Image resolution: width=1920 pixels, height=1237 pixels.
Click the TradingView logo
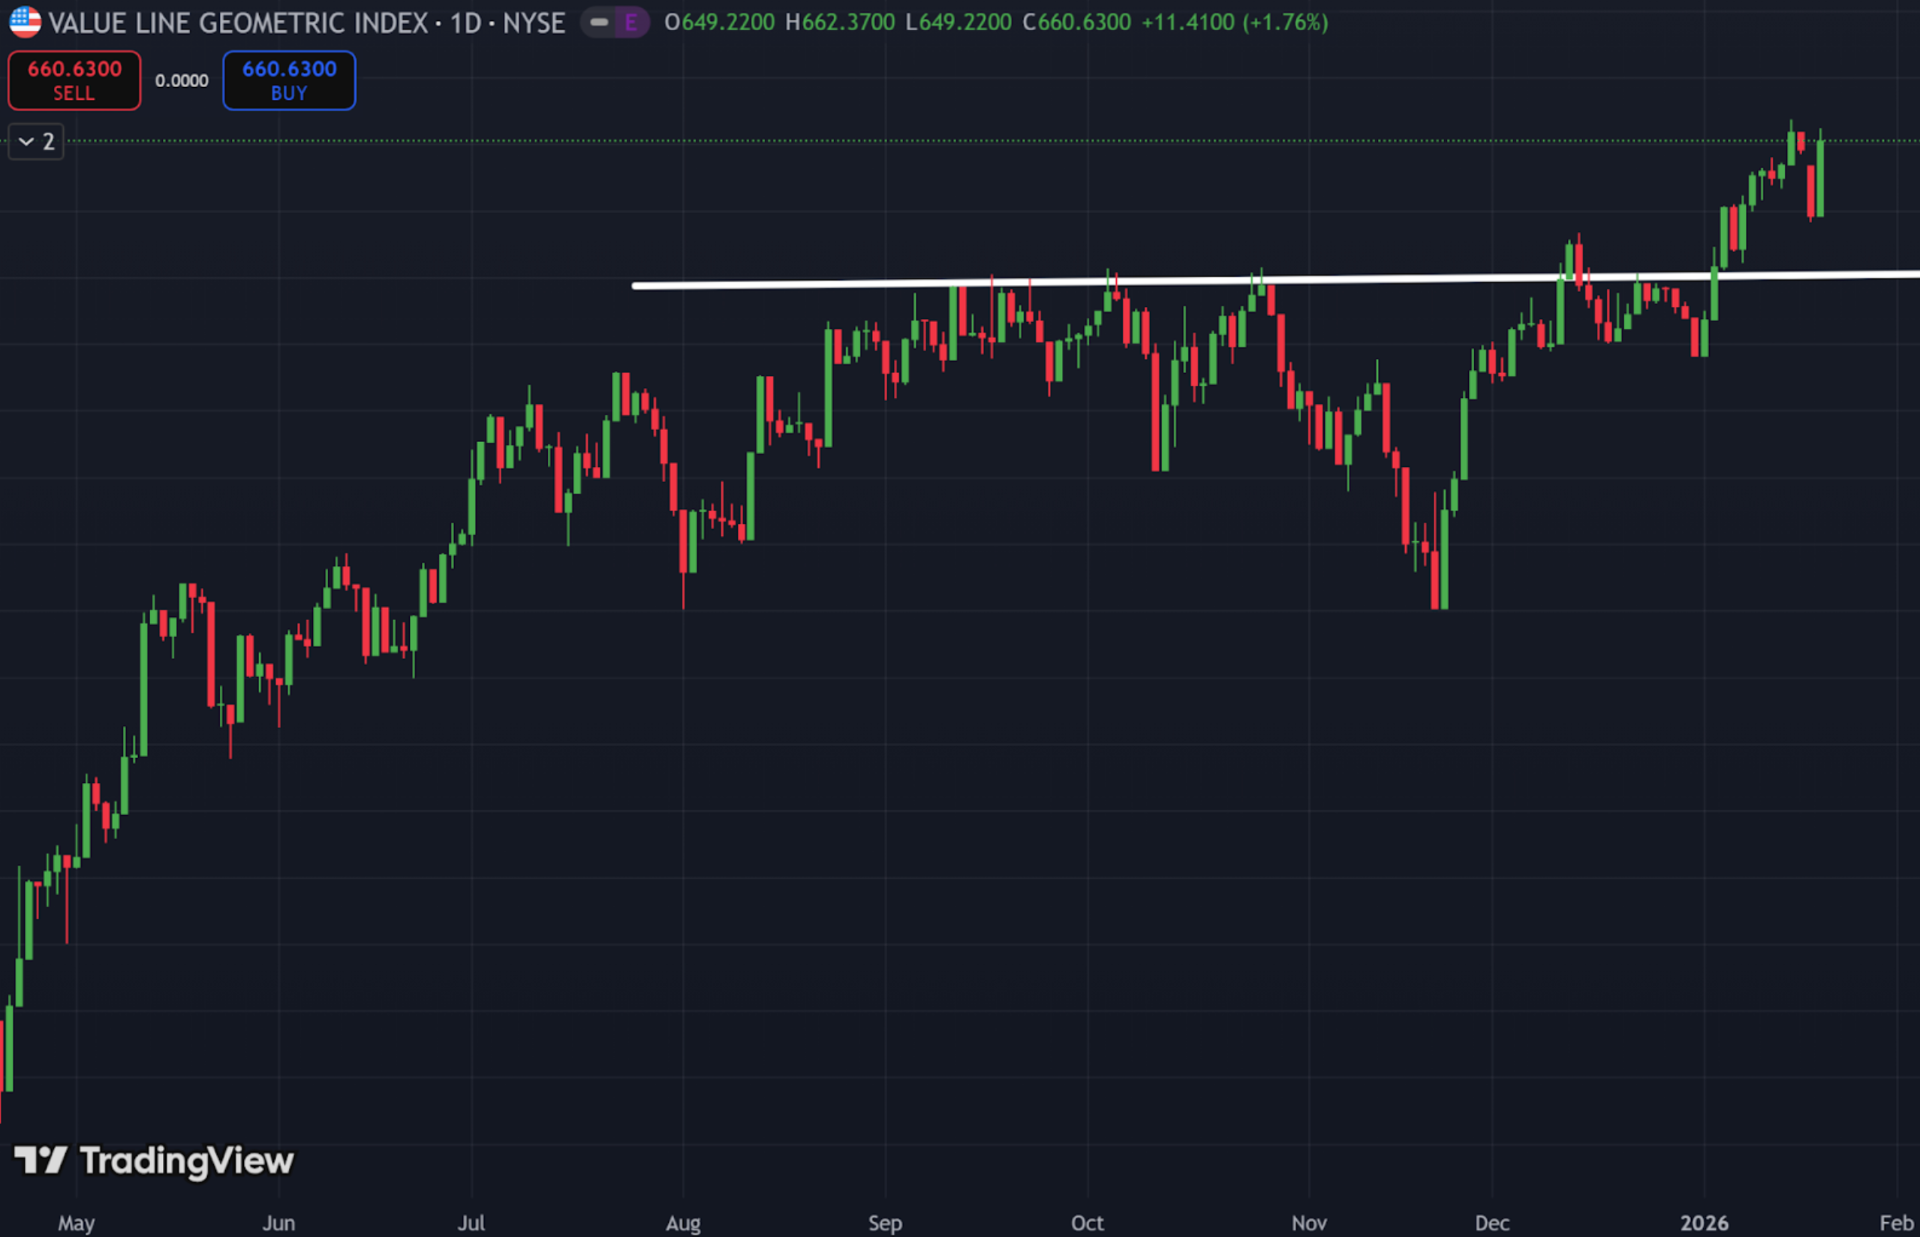pyautogui.click(x=155, y=1162)
